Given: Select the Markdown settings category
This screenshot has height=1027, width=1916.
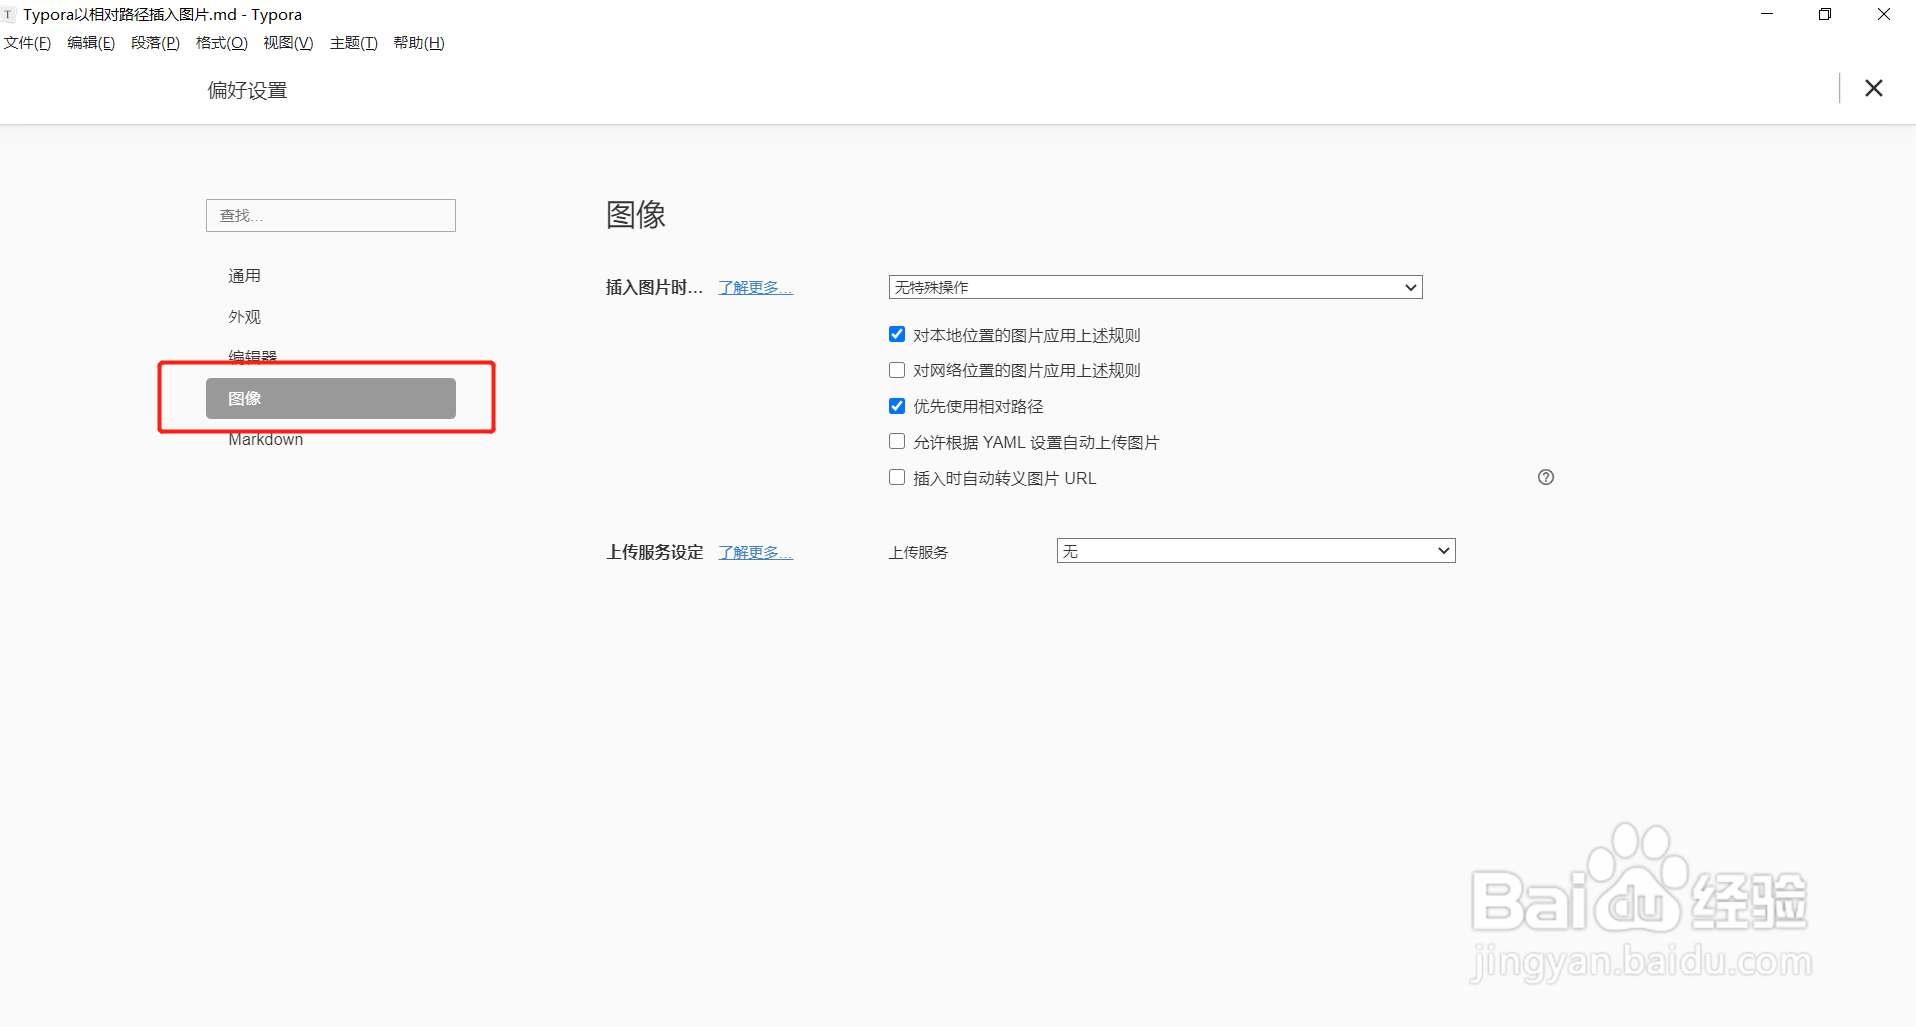Looking at the screenshot, I should pos(331,439).
